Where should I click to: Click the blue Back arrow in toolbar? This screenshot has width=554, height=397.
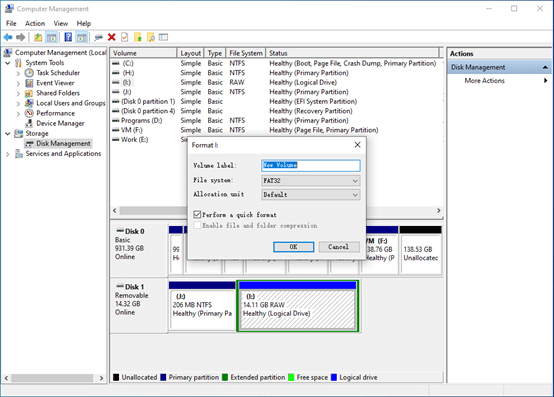8,37
